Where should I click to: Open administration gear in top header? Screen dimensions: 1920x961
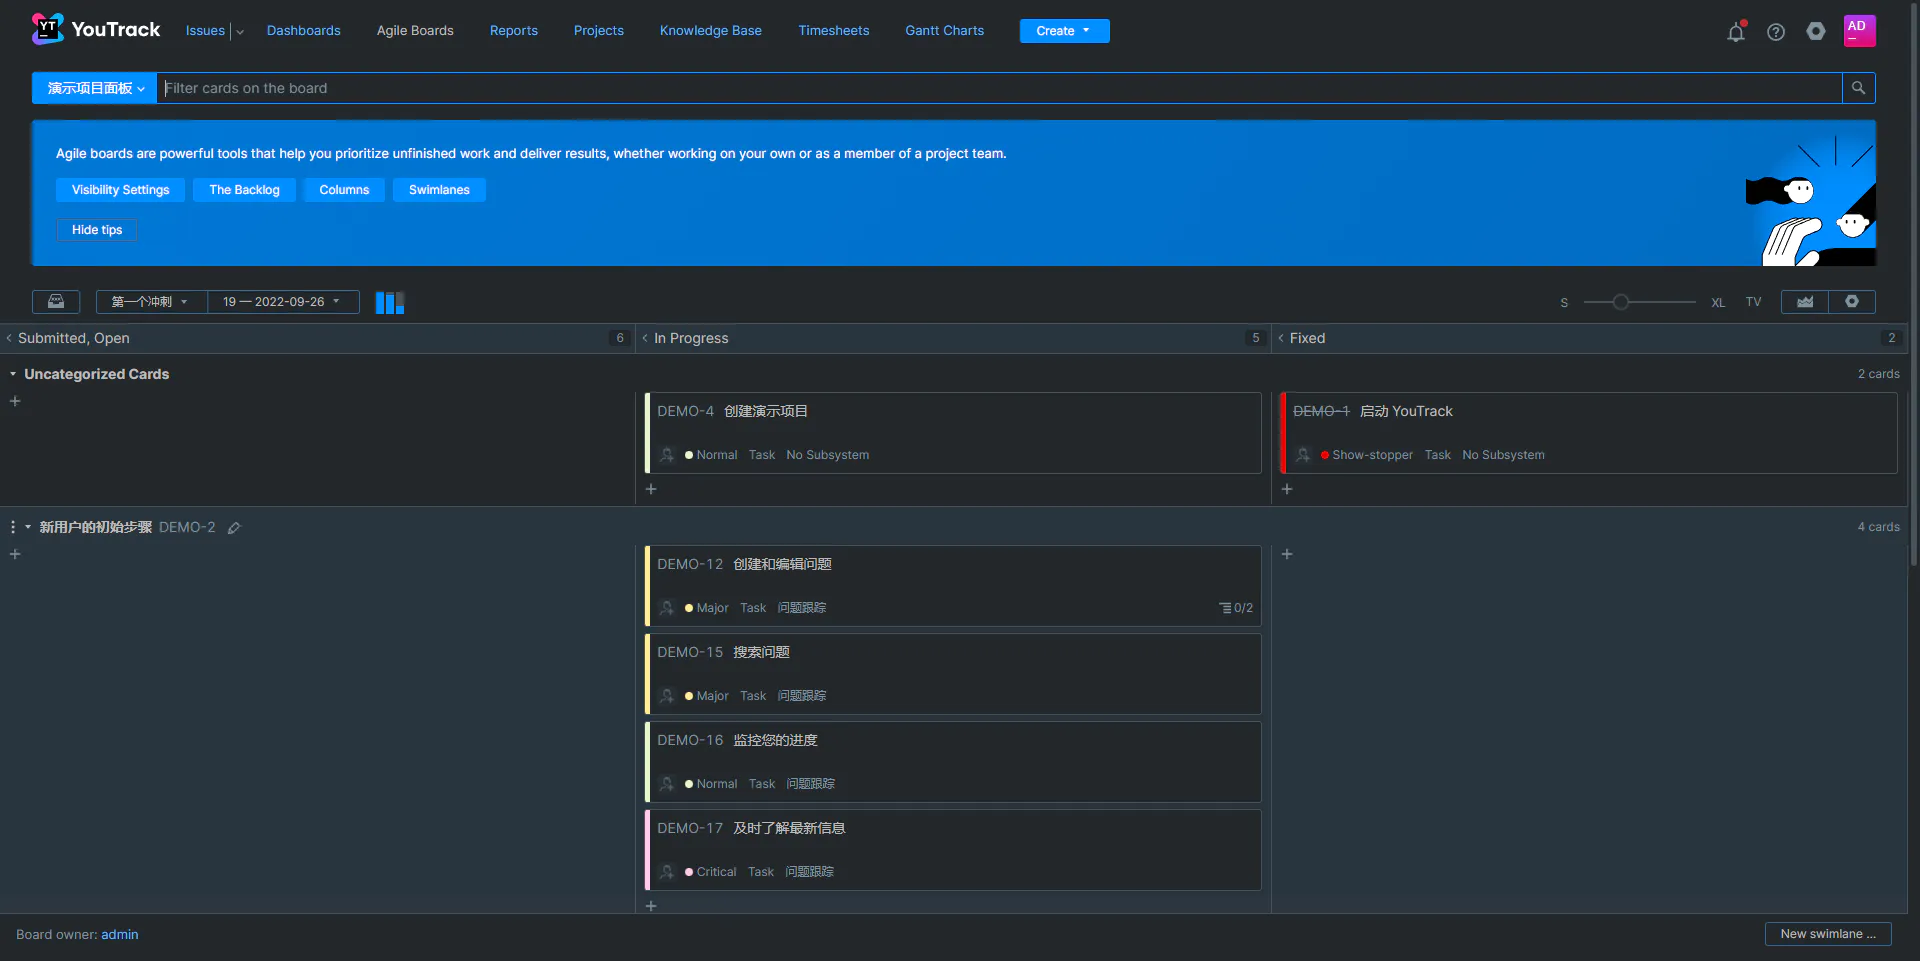(1816, 31)
